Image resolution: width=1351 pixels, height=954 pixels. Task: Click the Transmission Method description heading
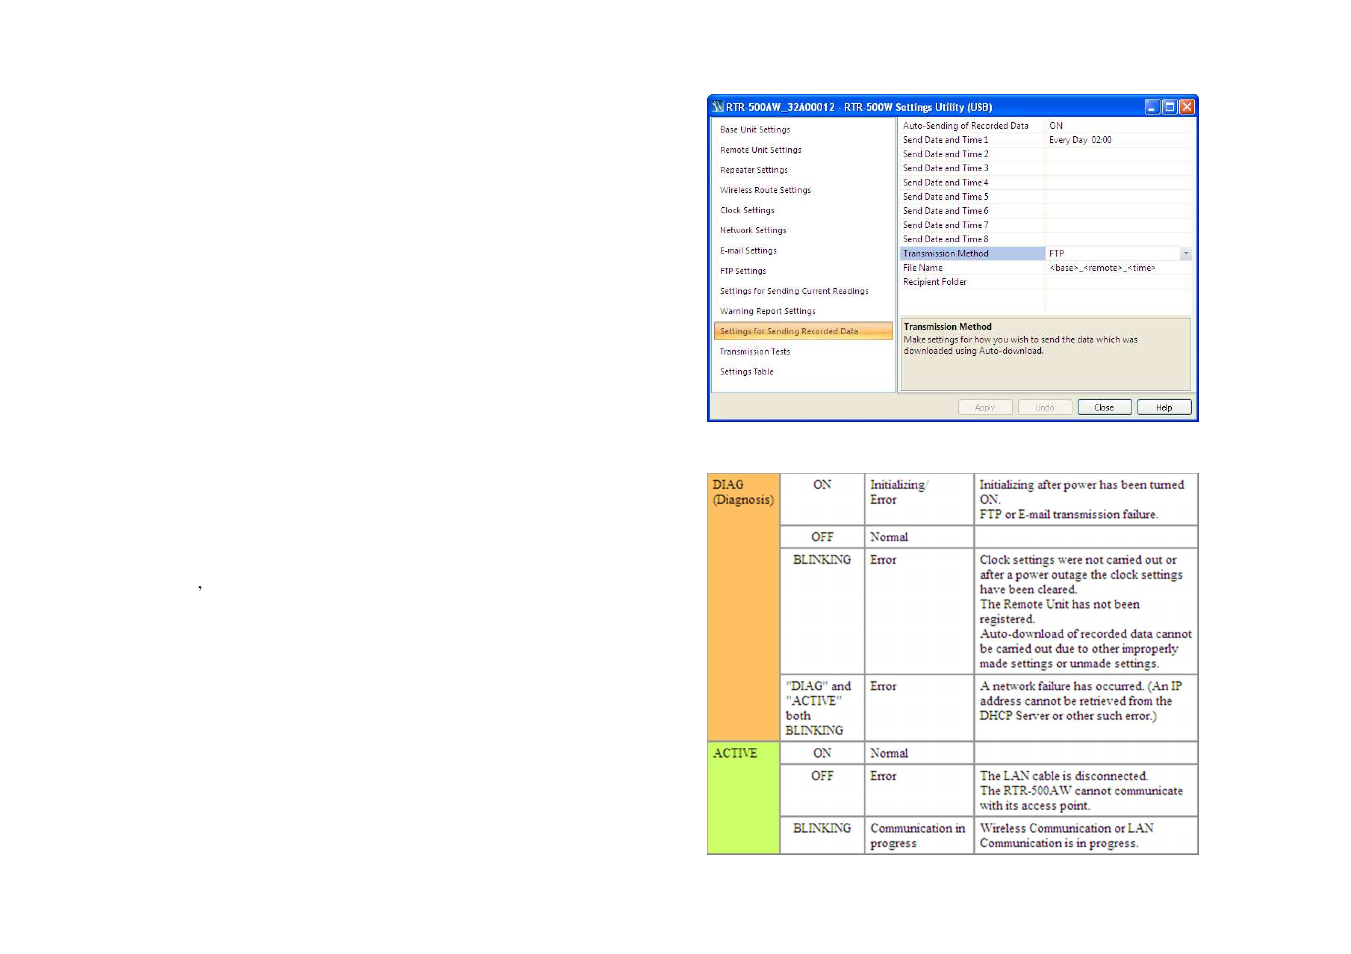(x=948, y=327)
